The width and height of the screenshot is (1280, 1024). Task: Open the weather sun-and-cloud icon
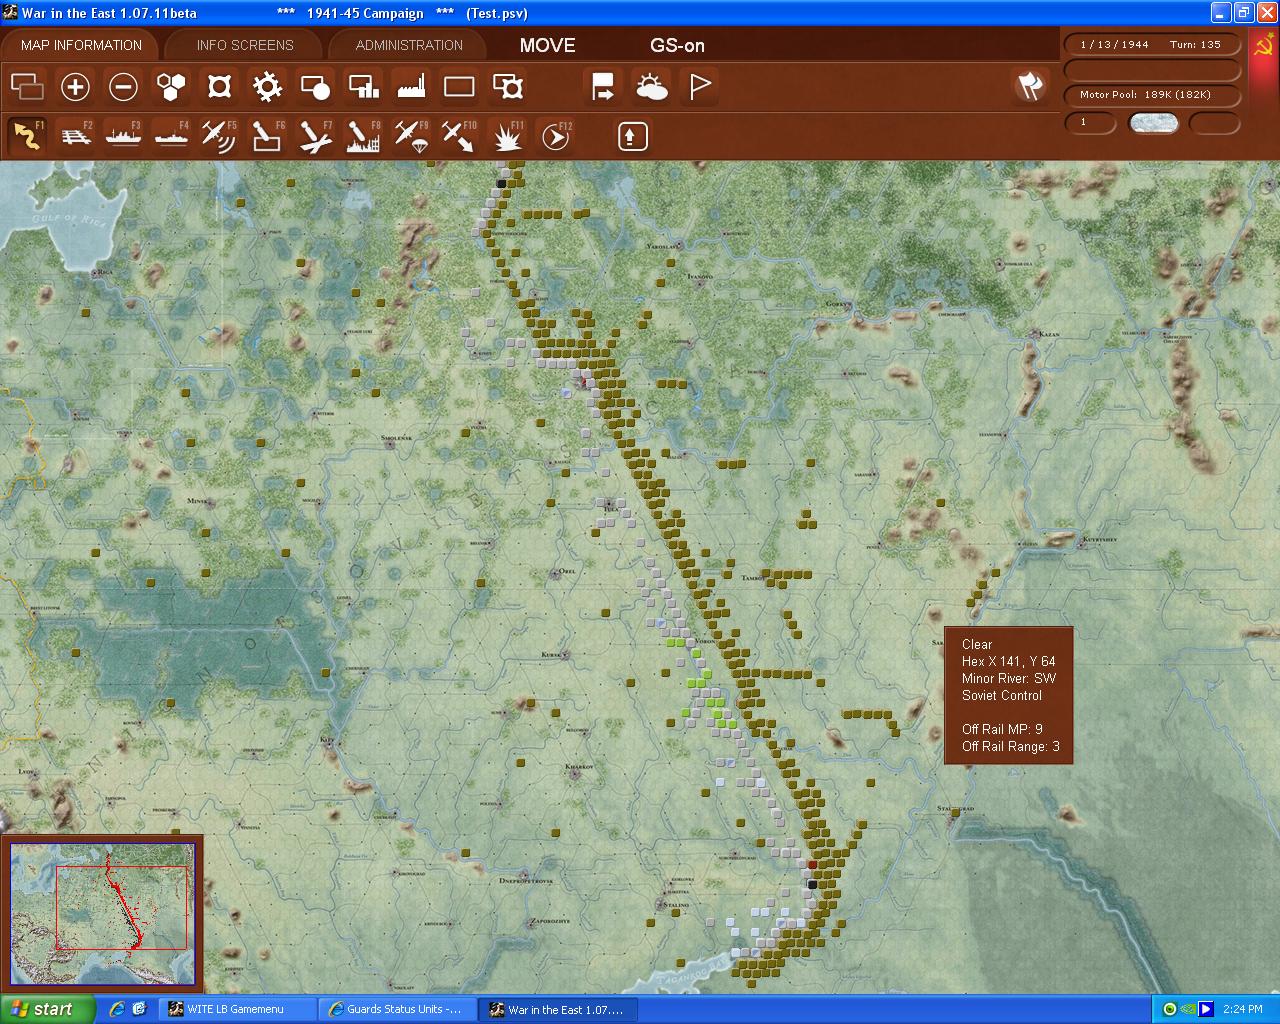(x=651, y=87)
